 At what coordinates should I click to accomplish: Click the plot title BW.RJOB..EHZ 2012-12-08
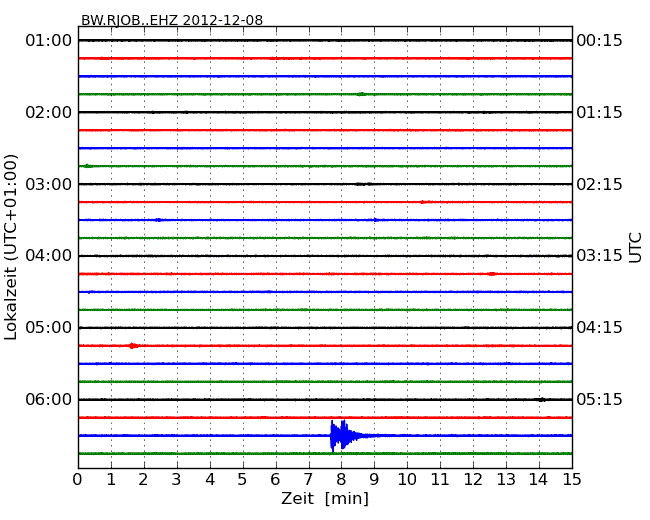(172, 20)
